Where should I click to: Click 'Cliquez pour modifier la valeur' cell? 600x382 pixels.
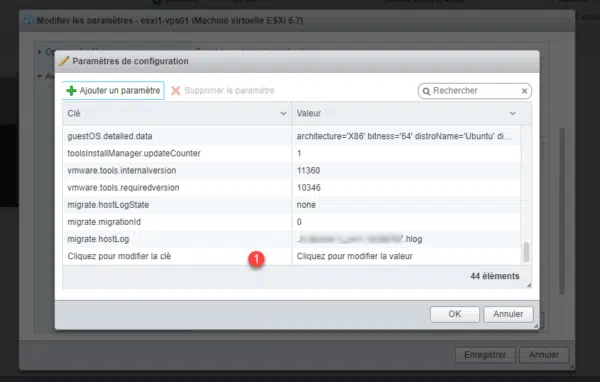point(406,256)
